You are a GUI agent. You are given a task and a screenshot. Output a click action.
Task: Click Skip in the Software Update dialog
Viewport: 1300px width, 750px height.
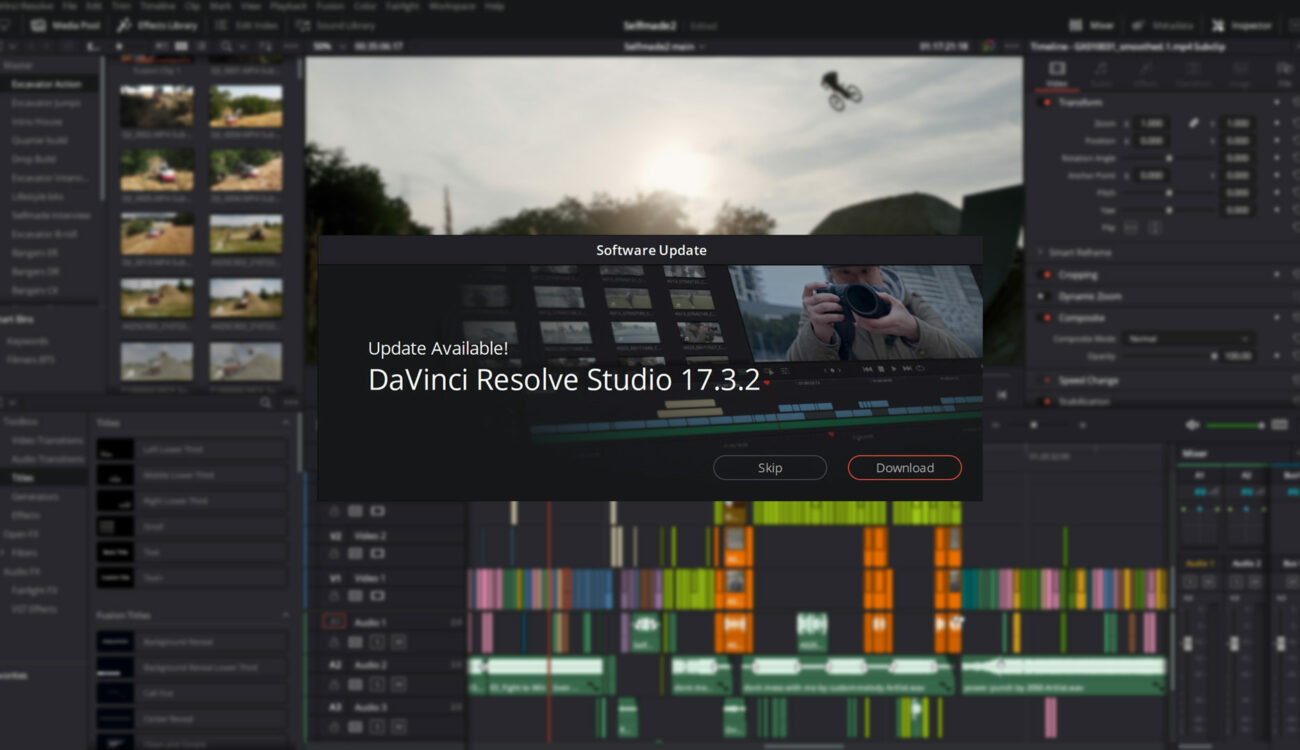pyautogui.click(x=770, y=467)
